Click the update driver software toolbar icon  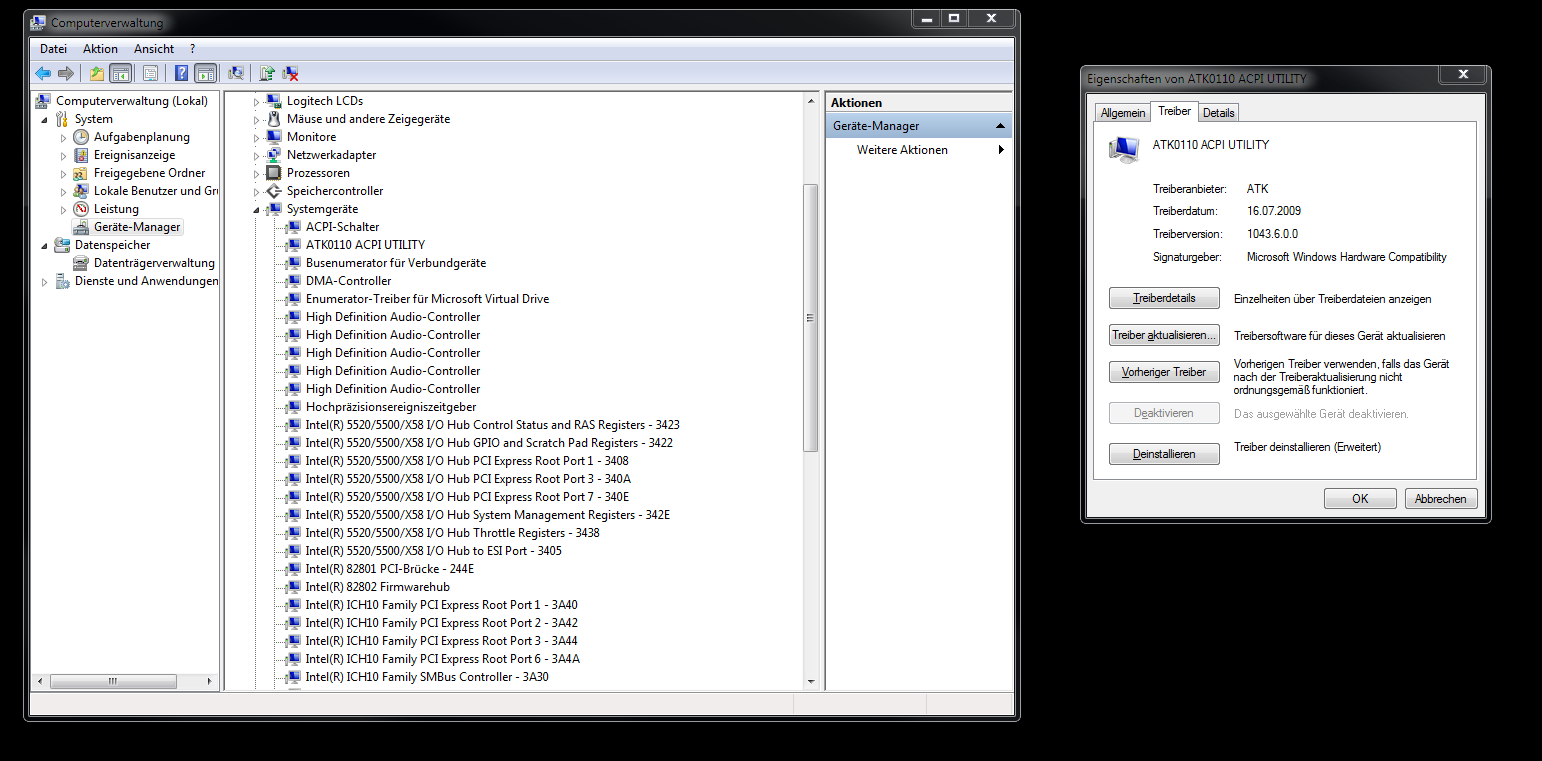[x=267, y=73]
